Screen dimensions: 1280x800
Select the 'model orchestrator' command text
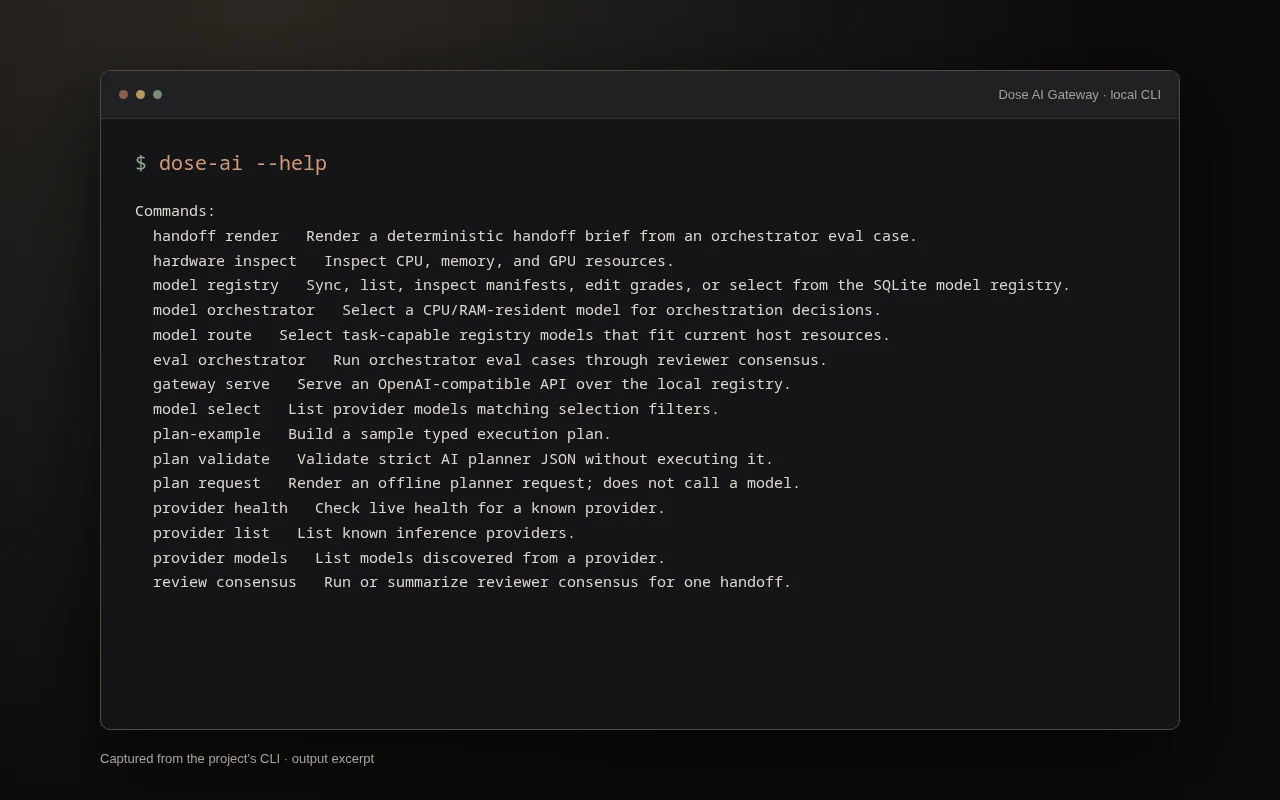(234, 310)
